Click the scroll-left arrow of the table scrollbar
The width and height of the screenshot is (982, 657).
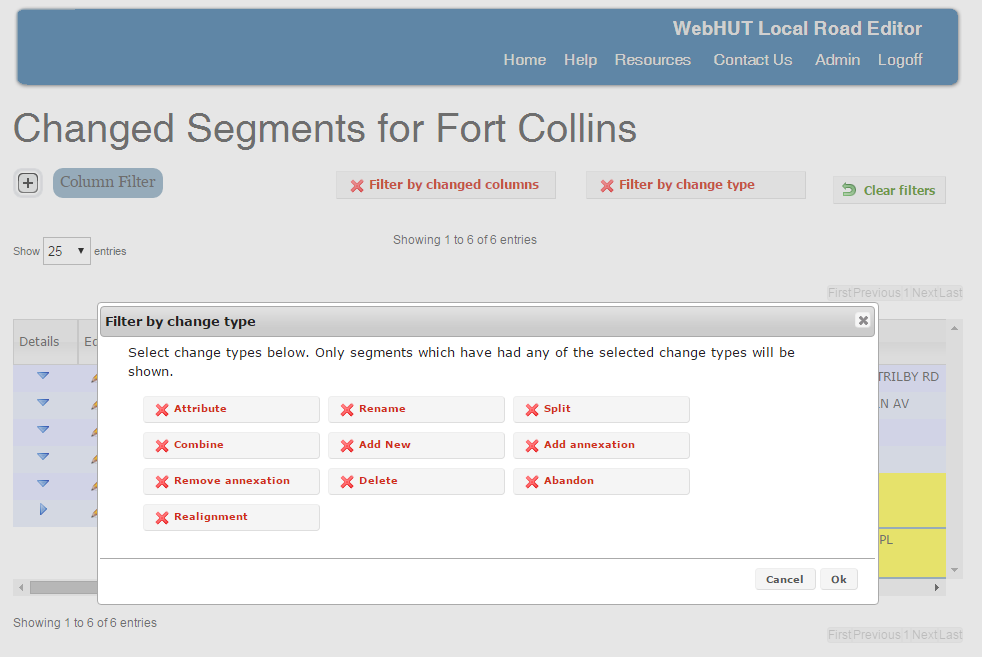click(x=21, y=587)
